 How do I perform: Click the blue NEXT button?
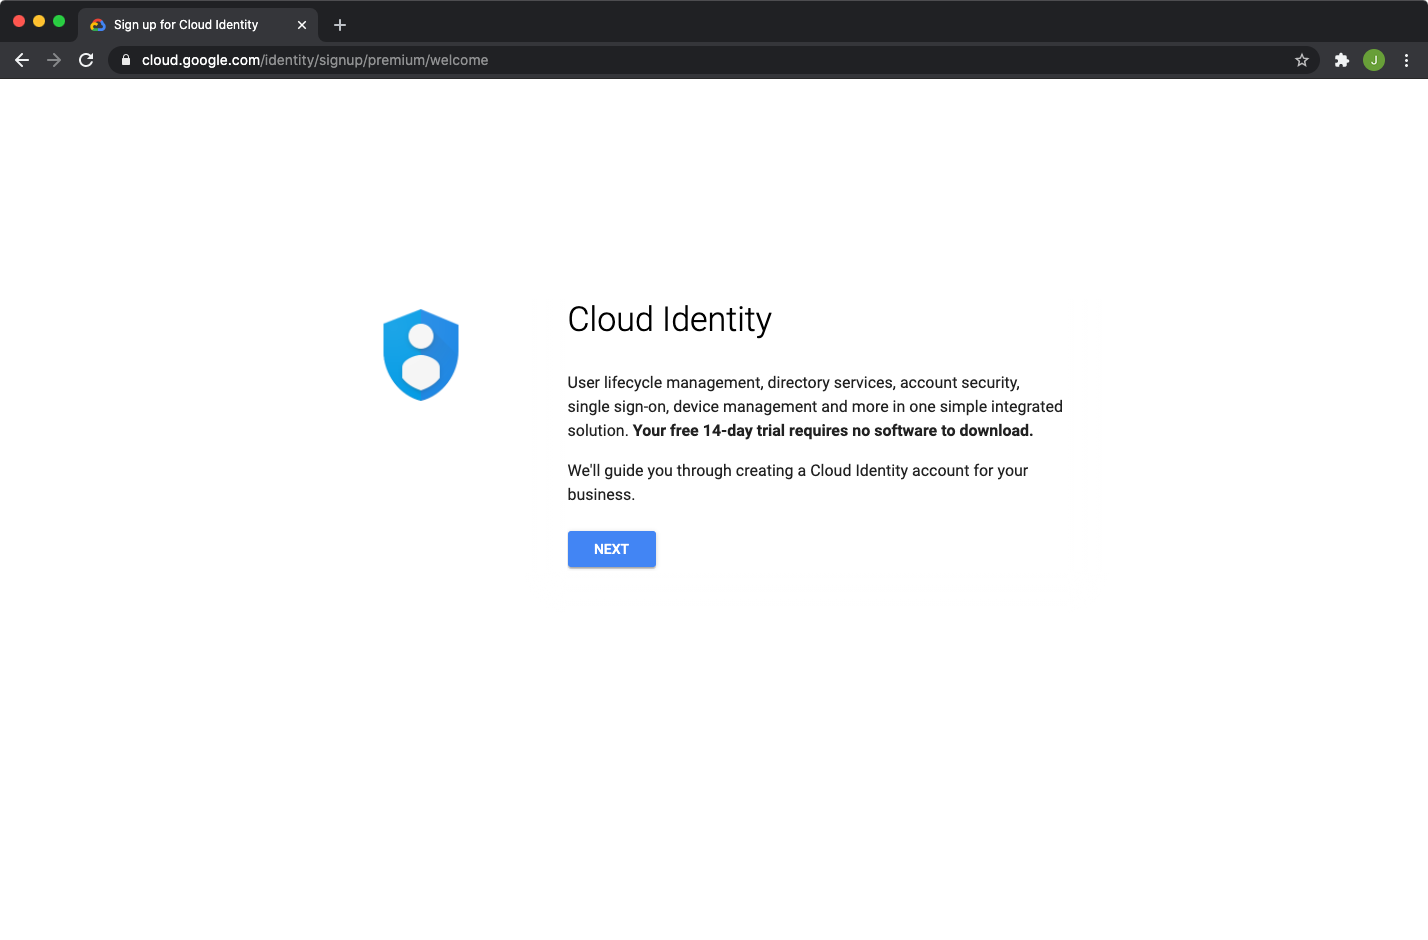[611, 549]
